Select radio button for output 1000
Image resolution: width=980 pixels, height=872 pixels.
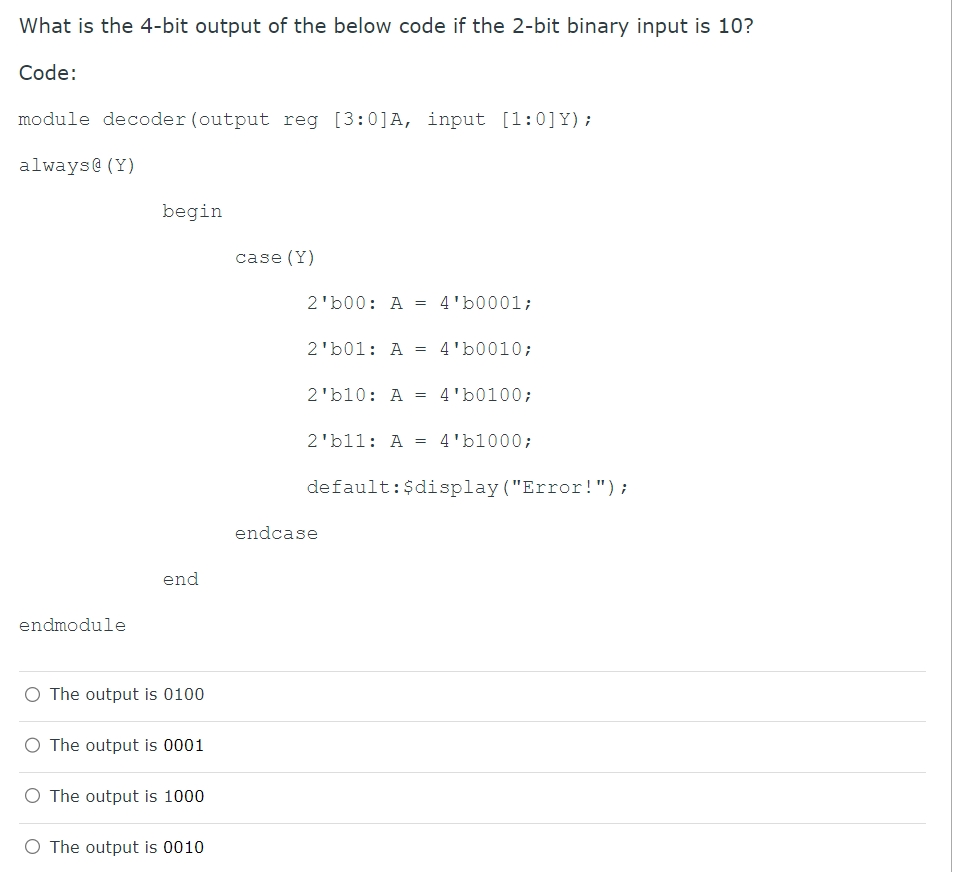[31, 796]
